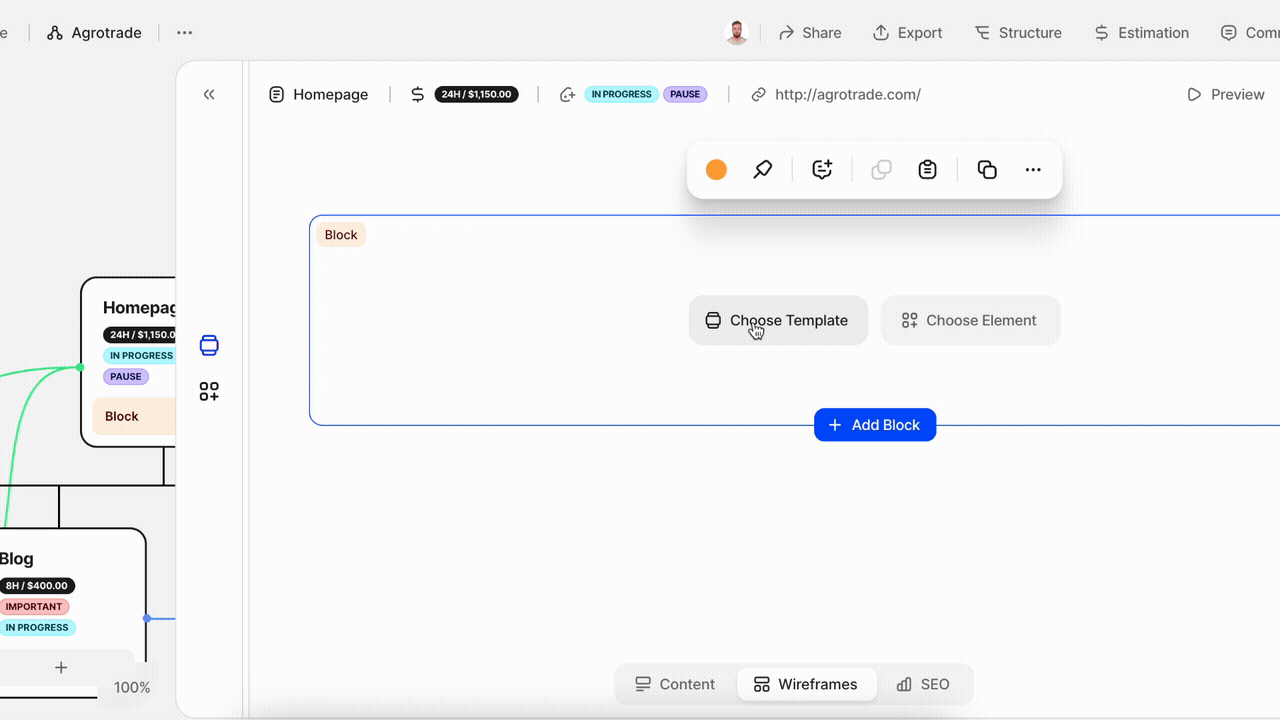Click the IMPORTANT tag on Blog card

(34, 607)
